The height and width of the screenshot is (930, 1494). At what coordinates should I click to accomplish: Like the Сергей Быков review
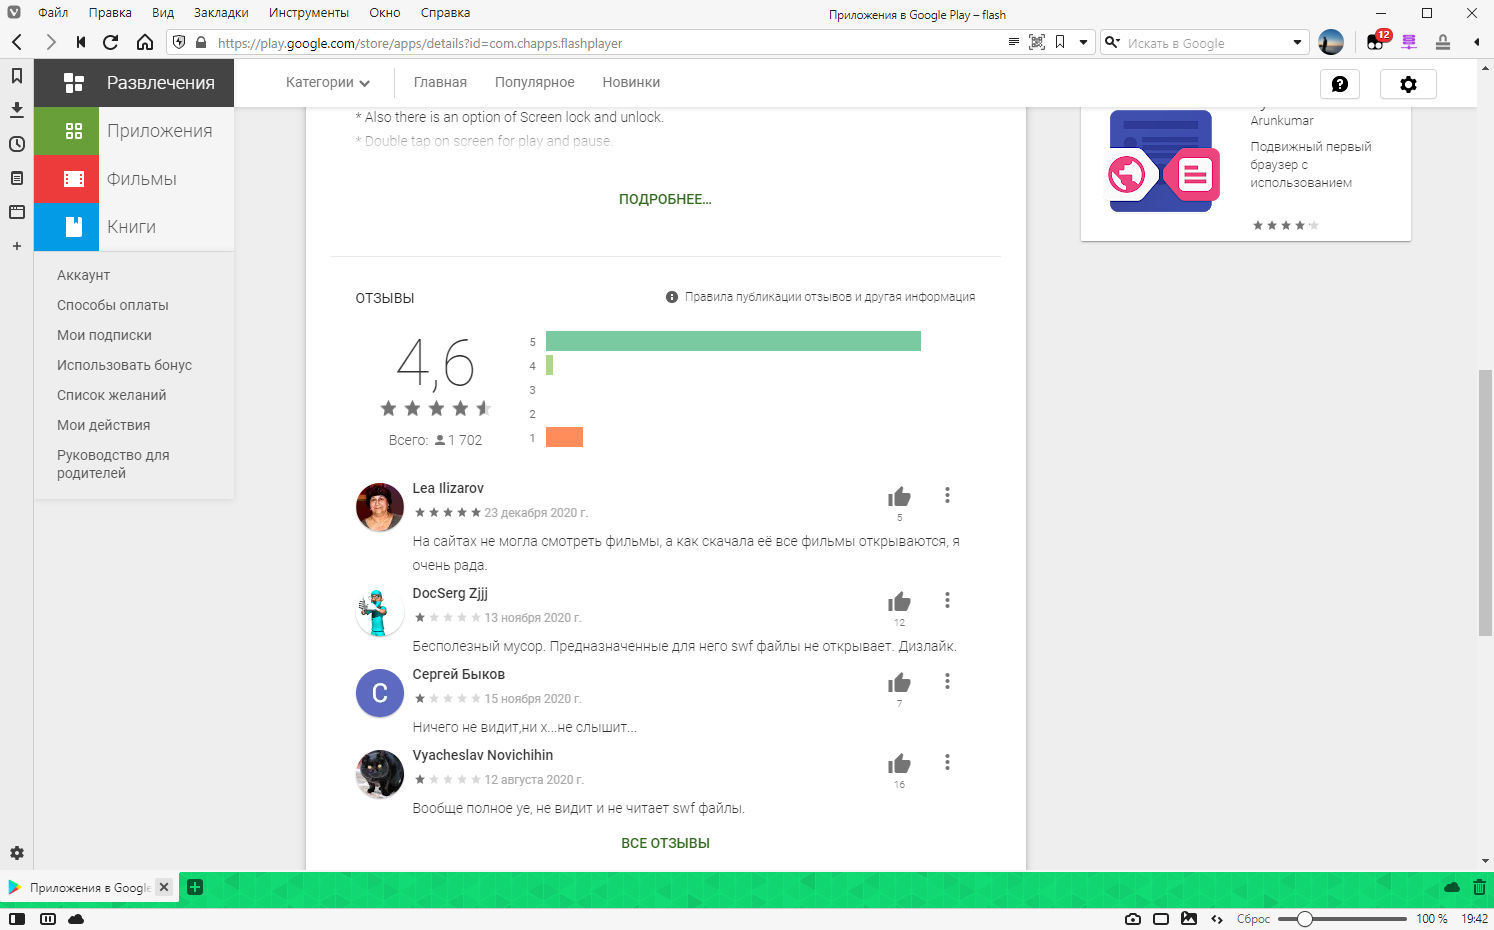pos(899,683)
